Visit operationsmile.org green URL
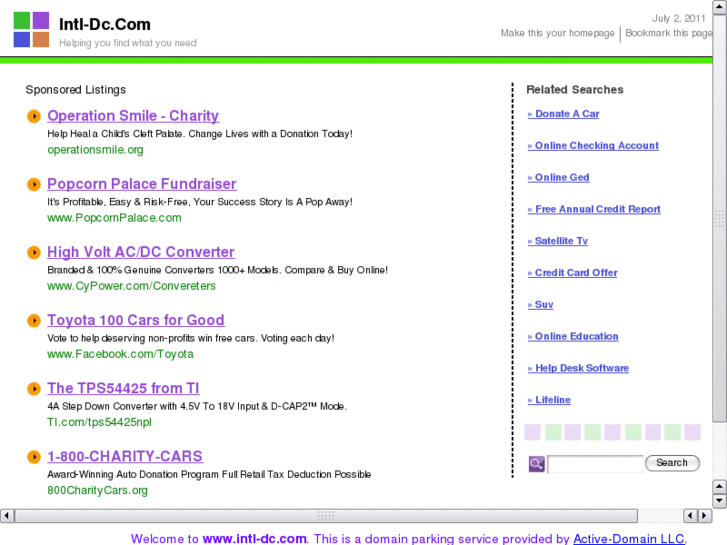Screen dimensions: 727x545 pyautogui.click(x=95, y=150)
